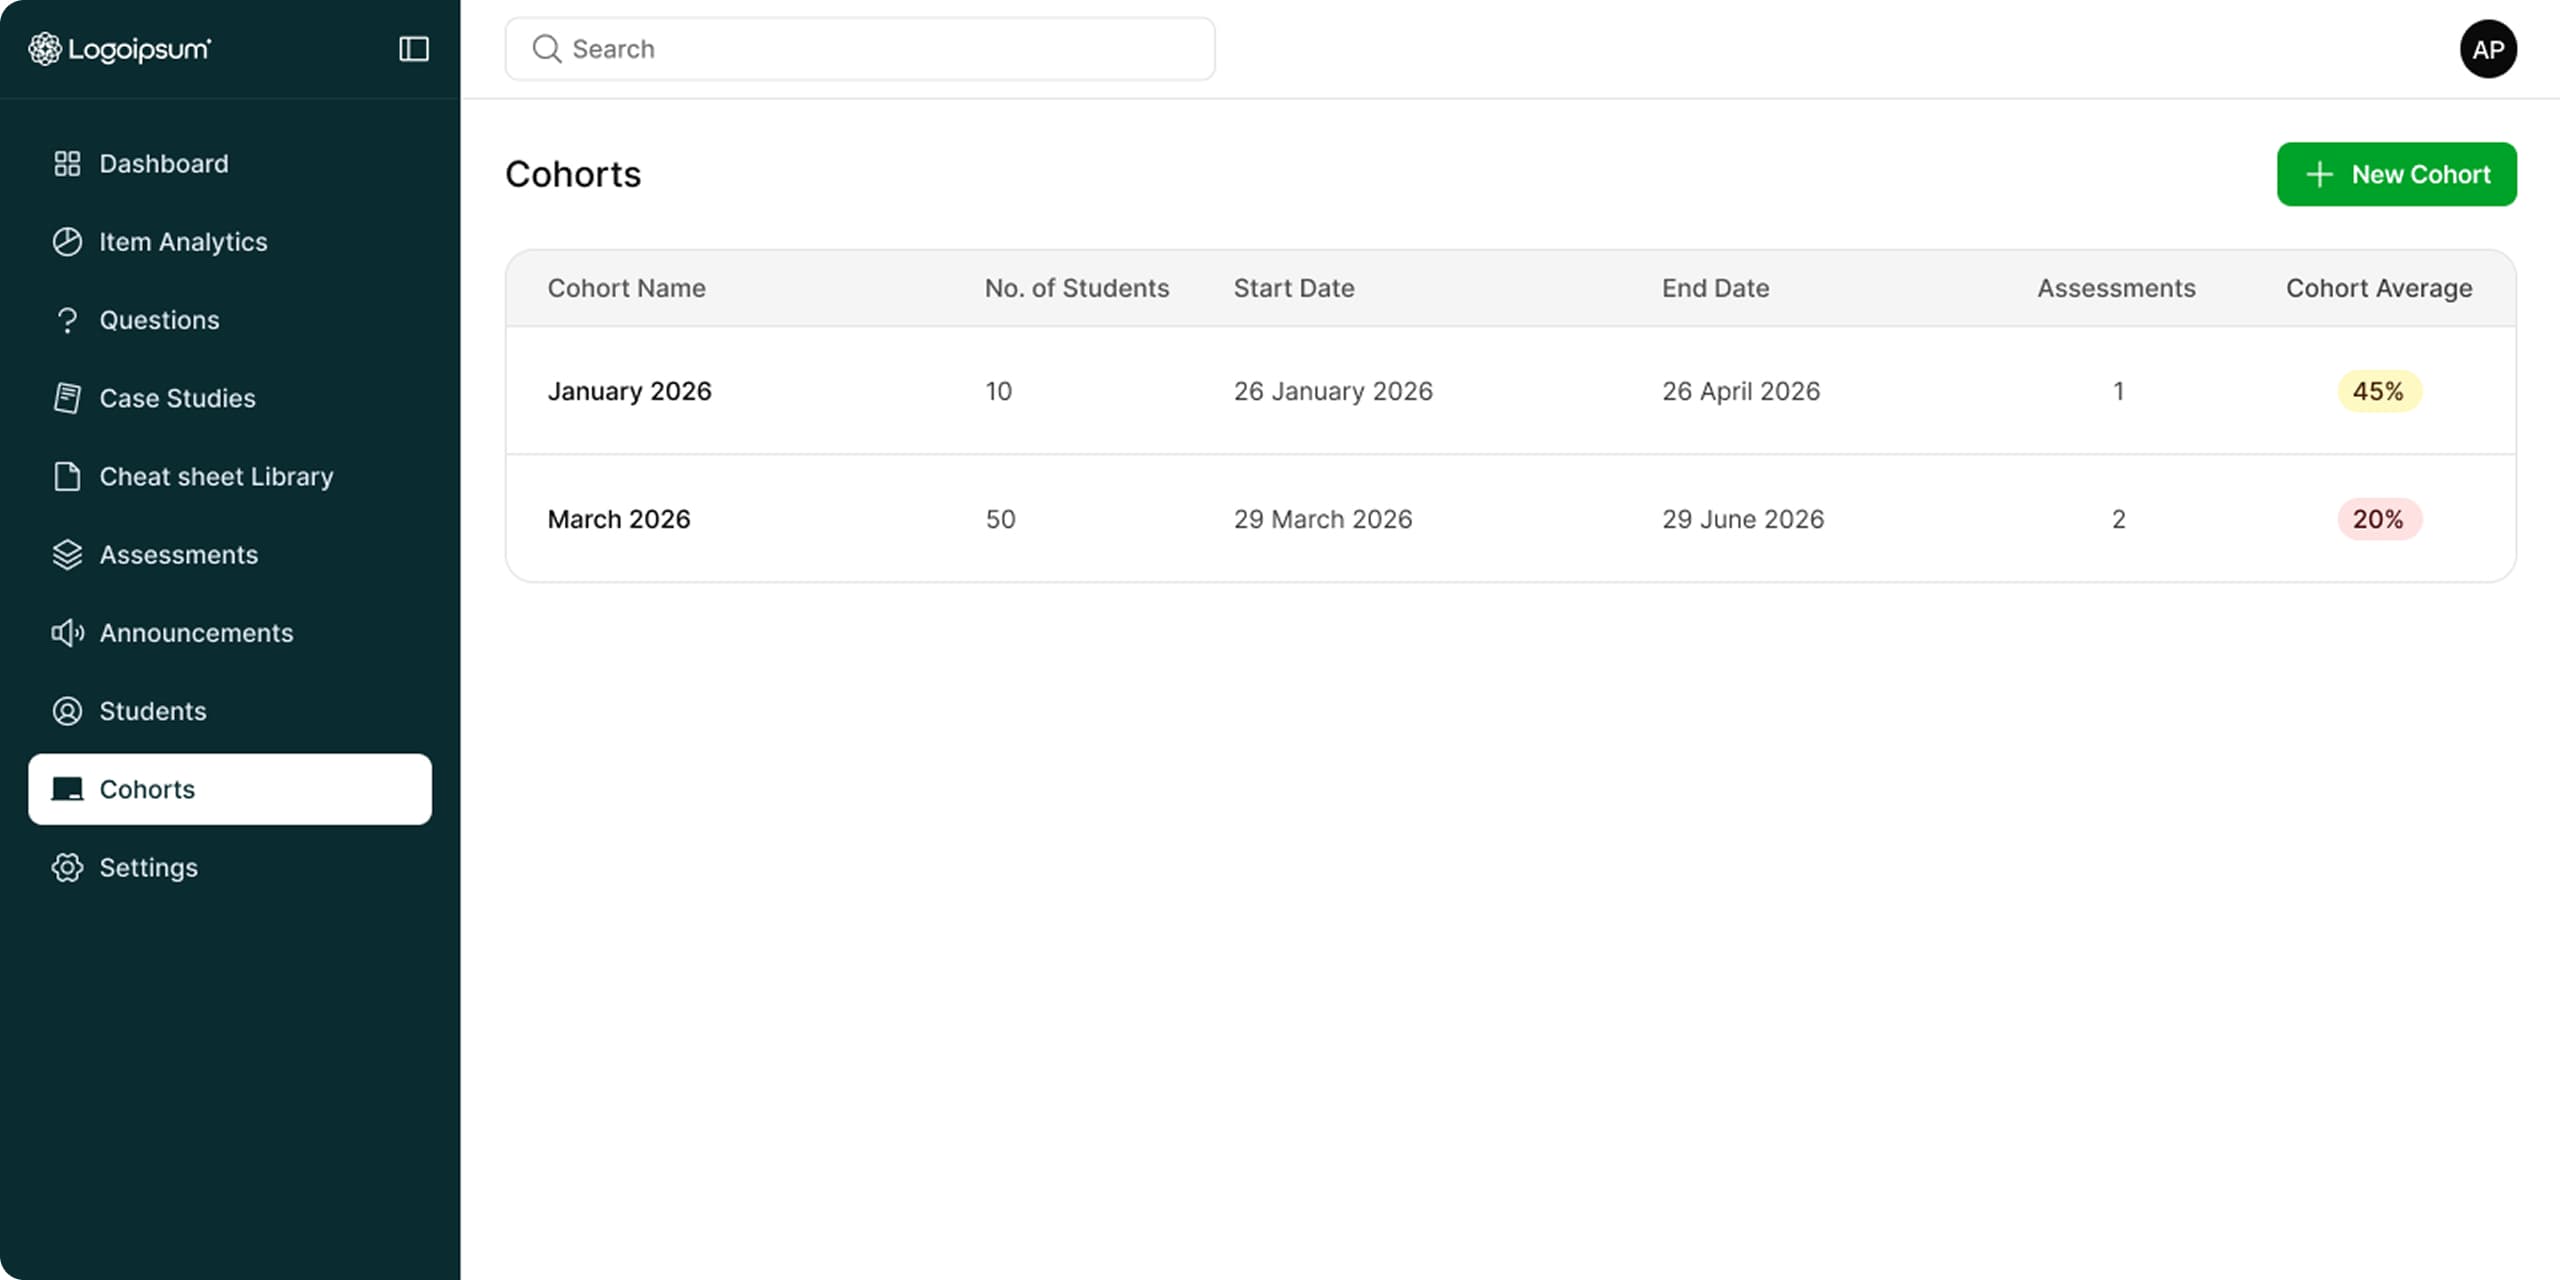Click the 45% cohort average badge

click(2378, 391)
